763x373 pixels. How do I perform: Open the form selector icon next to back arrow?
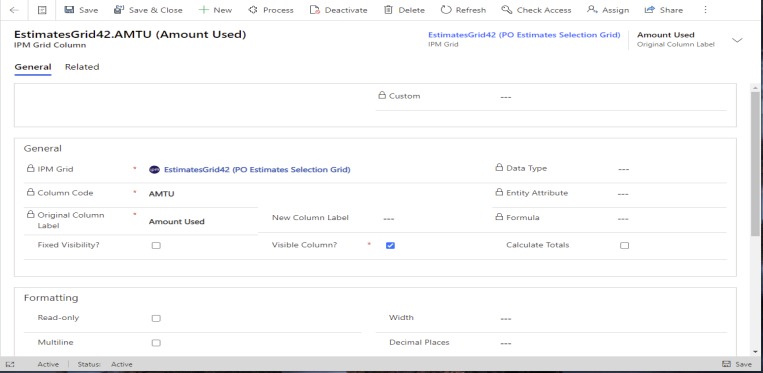[42, 10]
